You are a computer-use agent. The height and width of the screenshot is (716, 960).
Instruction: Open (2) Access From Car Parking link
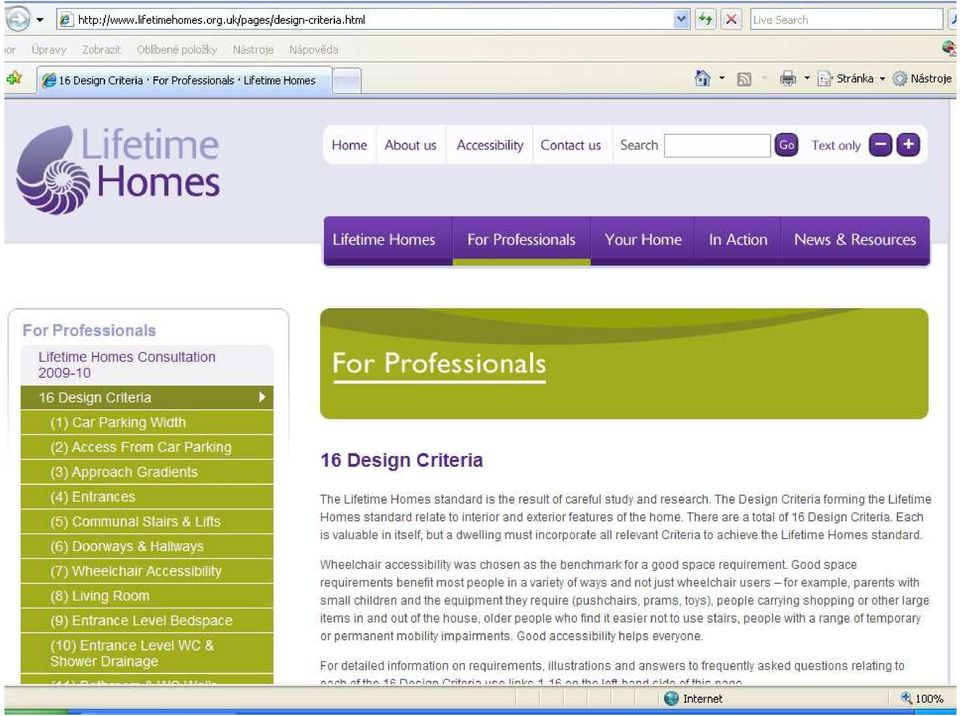click(147, 448)
